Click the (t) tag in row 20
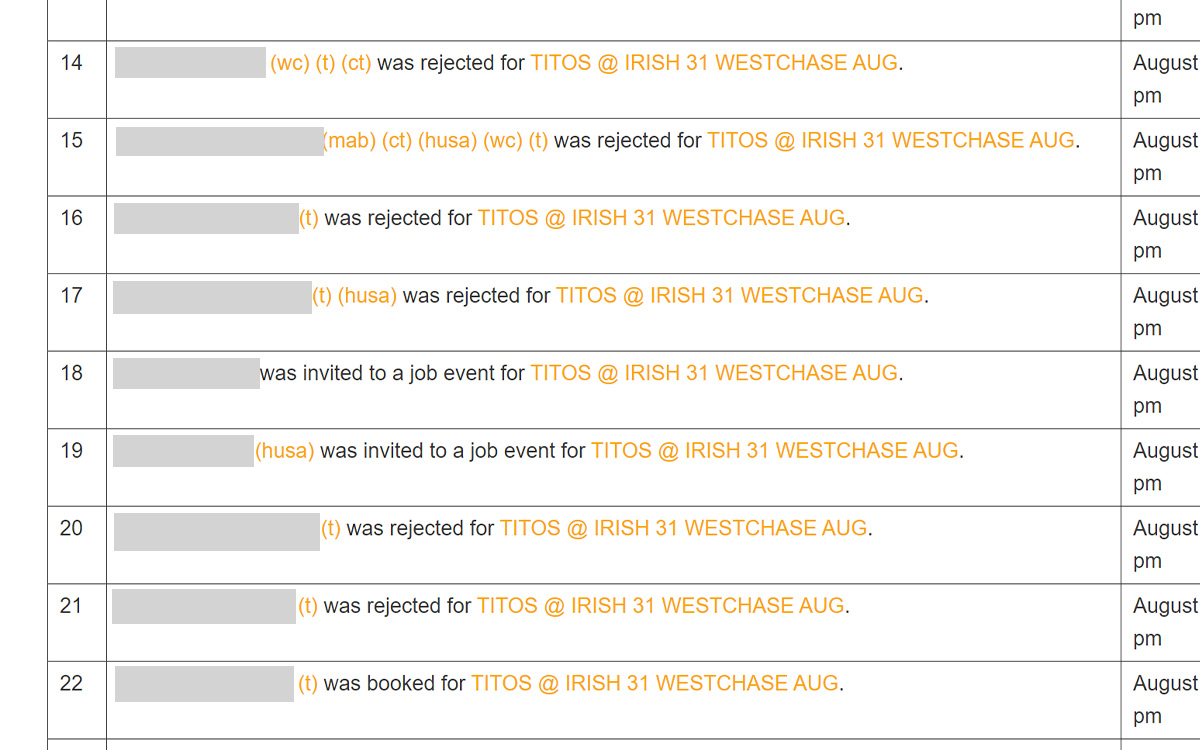This screenshot has width=1200, height=750. 331,528
